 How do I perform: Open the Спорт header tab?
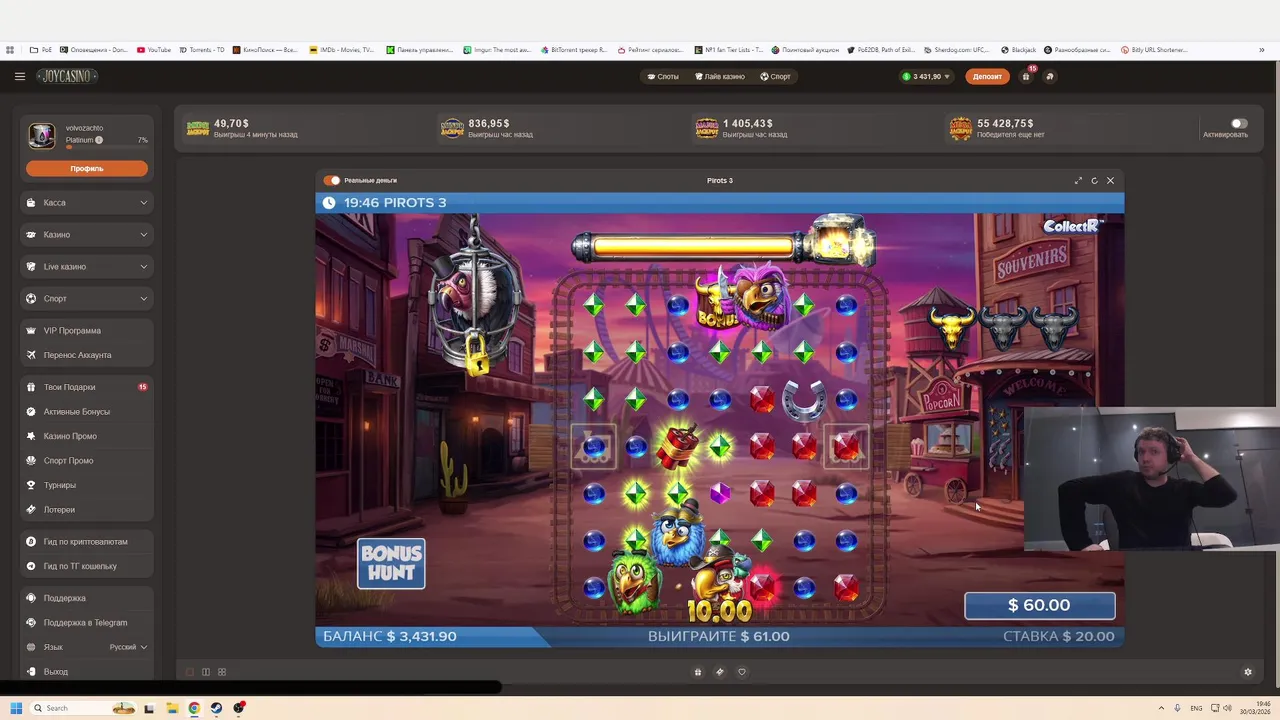(775, 76)
